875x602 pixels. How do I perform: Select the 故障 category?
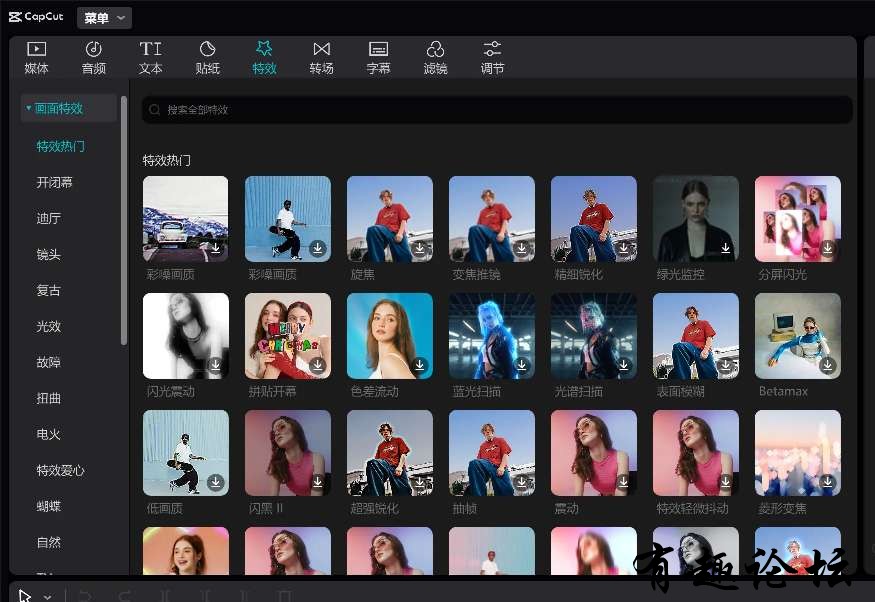tap(49, 362)
